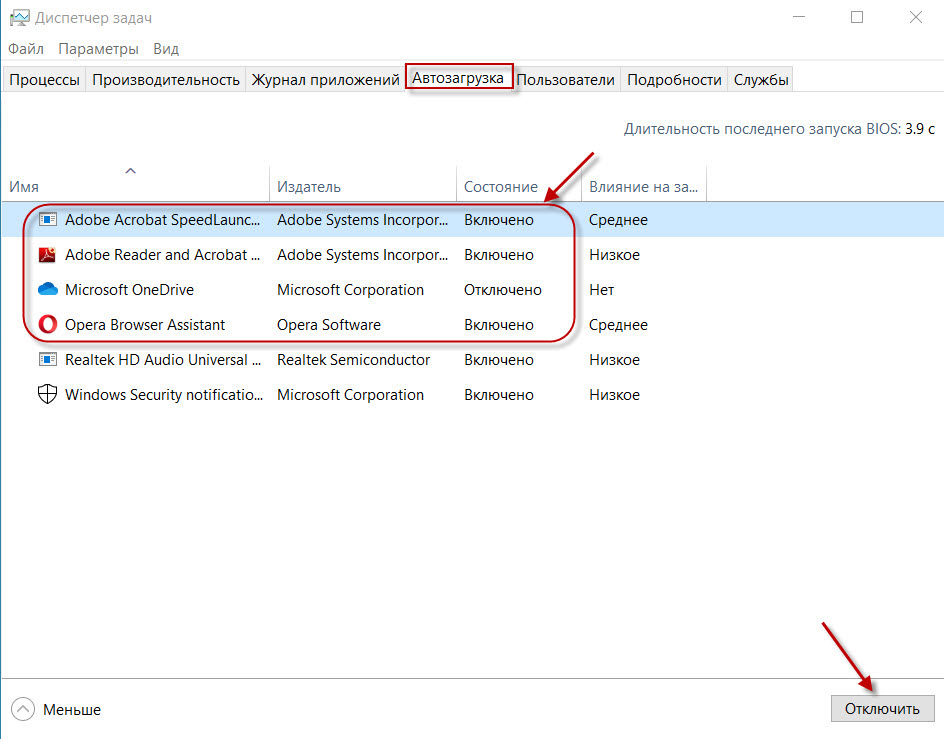Click the Включено status of Windows Security

pos(498,394)
